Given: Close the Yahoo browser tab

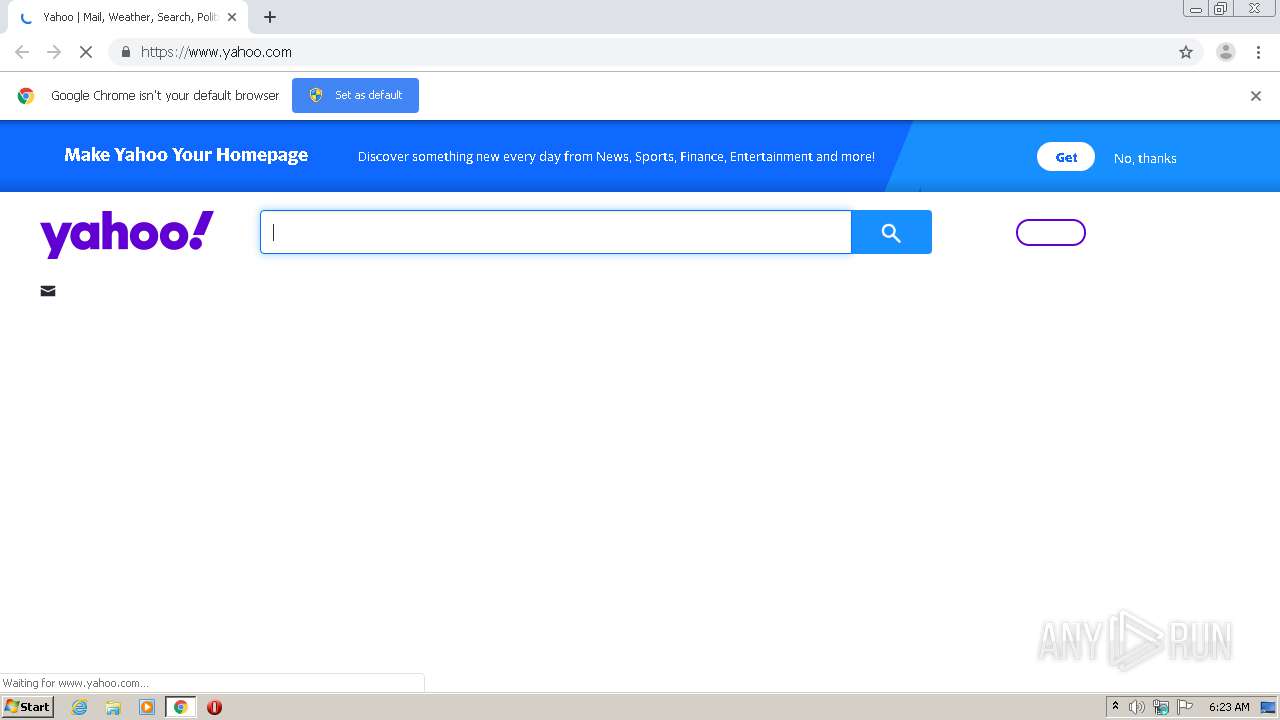Looking at the screenshot, I should coord(232,17).
